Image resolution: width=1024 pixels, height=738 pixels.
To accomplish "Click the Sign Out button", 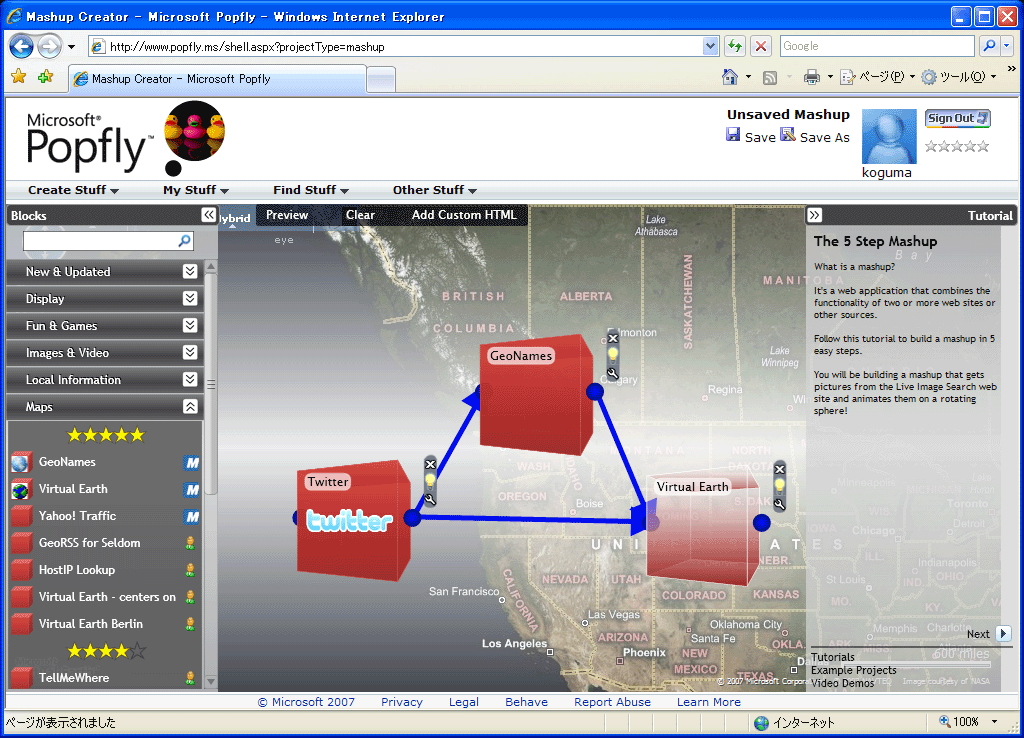I will [957, 118].
